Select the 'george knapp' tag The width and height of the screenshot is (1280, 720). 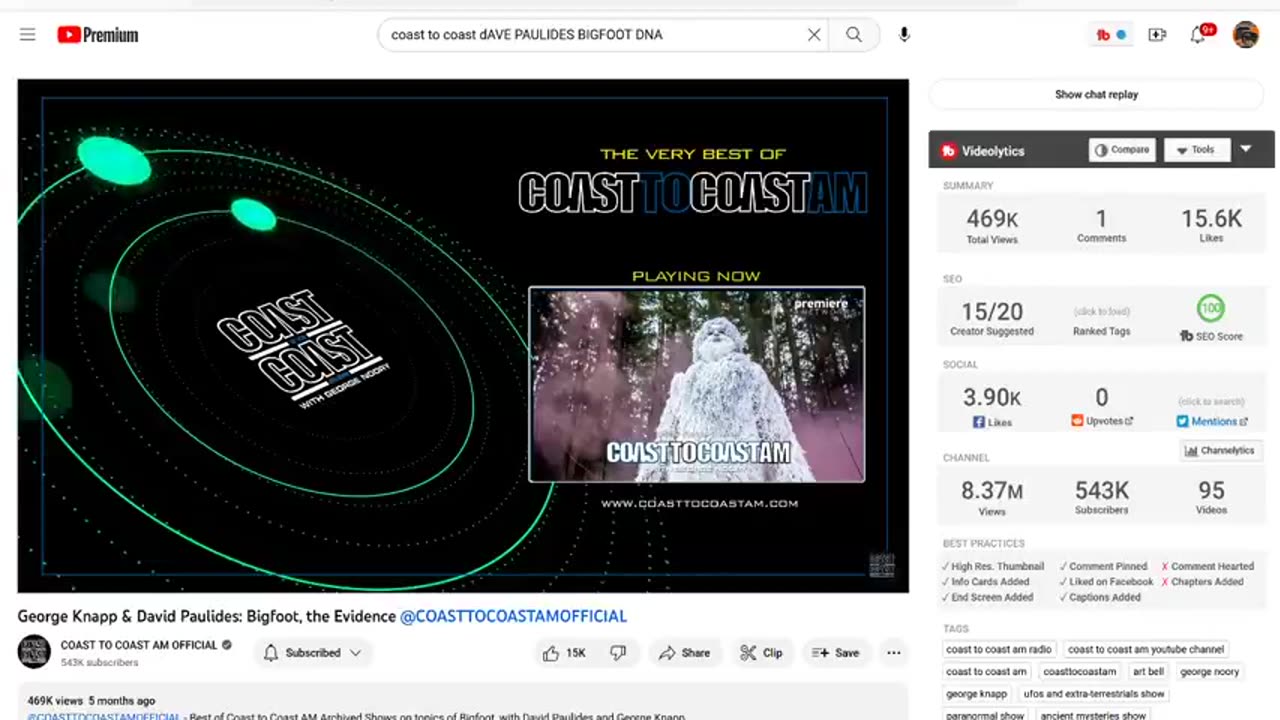tap(976, 693)
